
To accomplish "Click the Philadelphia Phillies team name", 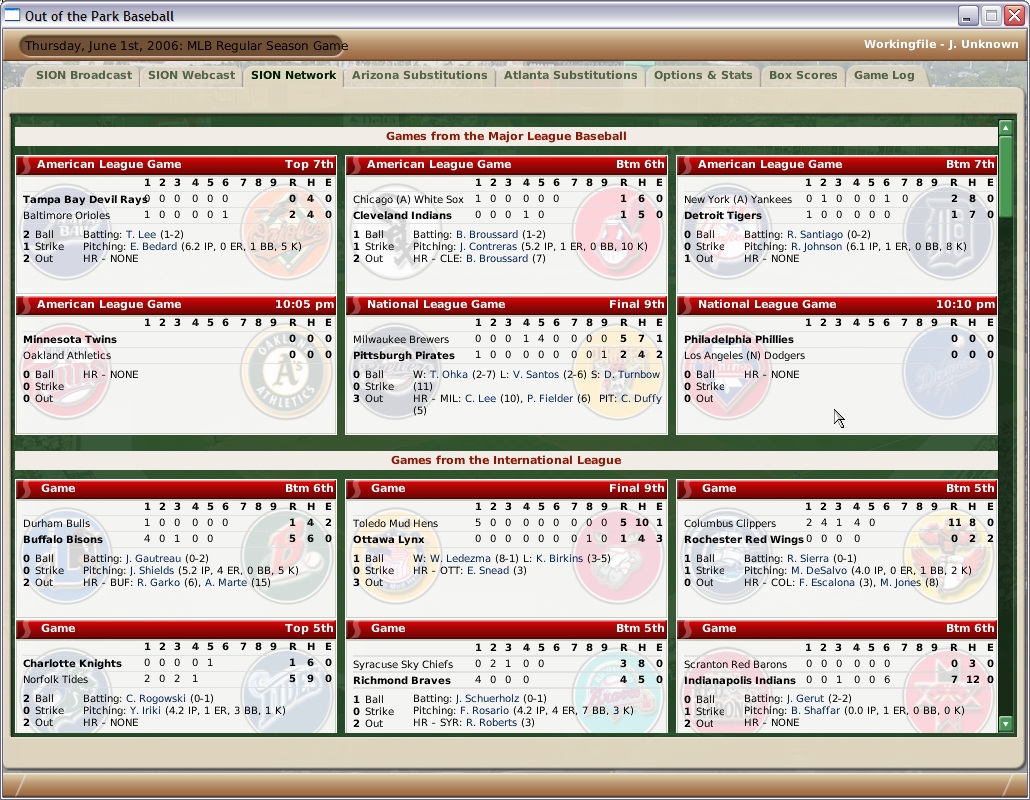I will pos(738,339).
